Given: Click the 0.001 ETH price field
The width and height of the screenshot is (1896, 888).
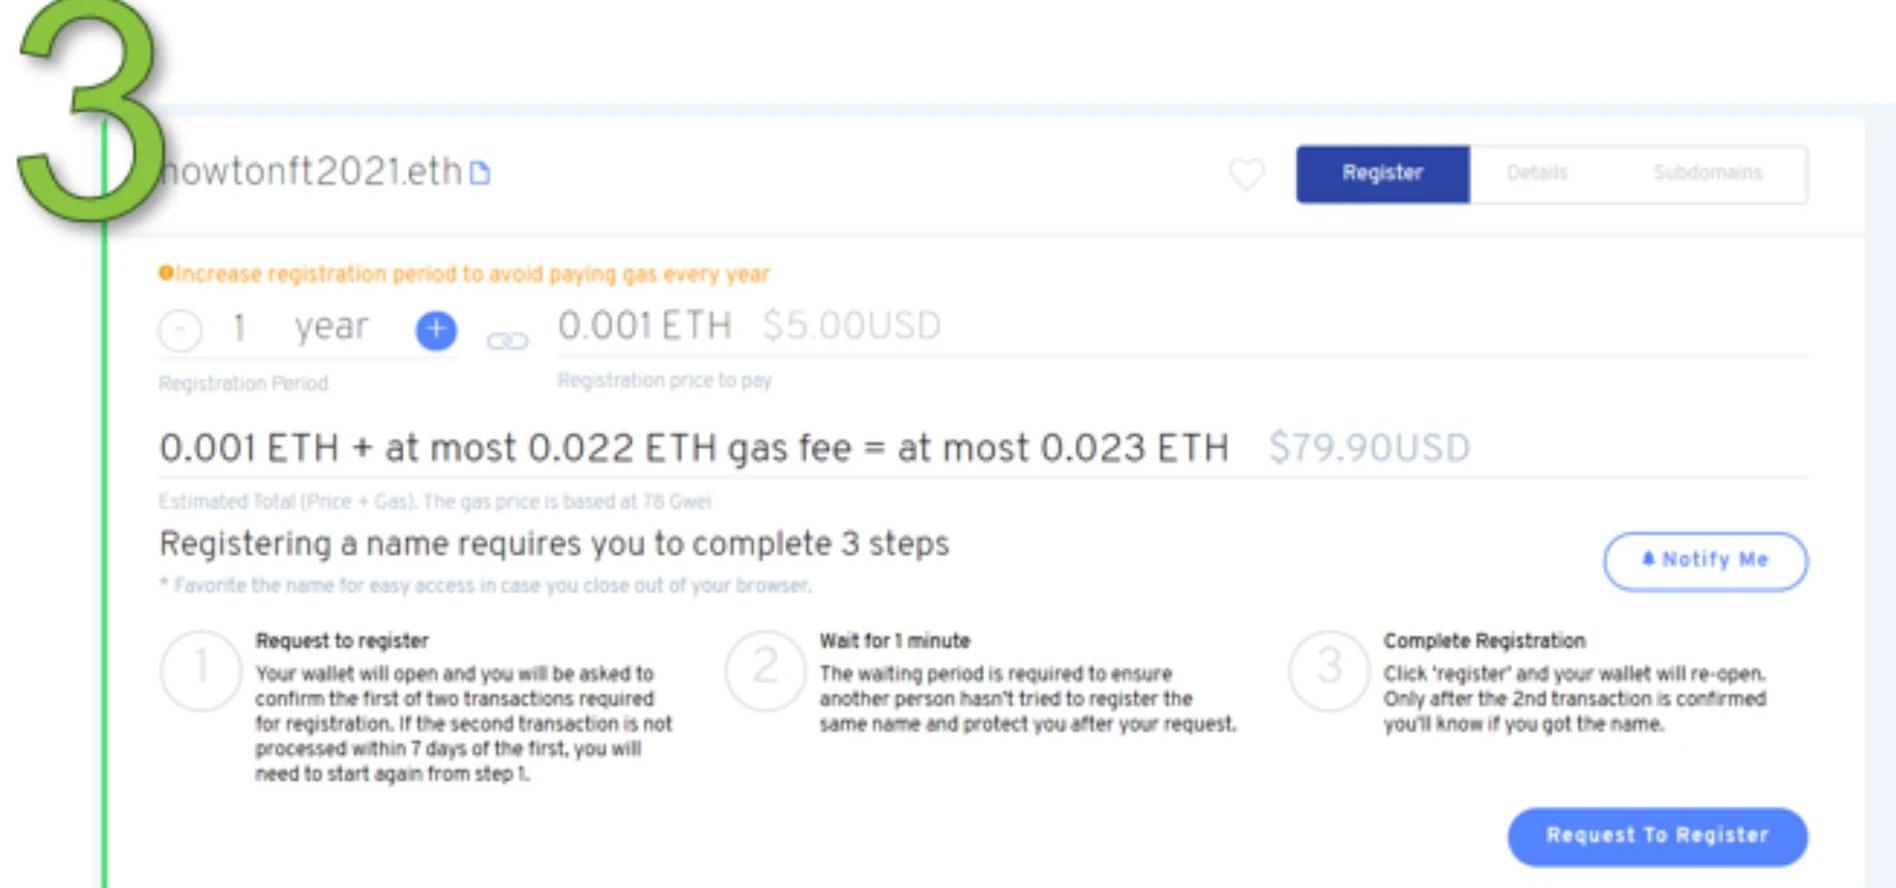Looking at the screenshot, I should click(x=645, y=326).
